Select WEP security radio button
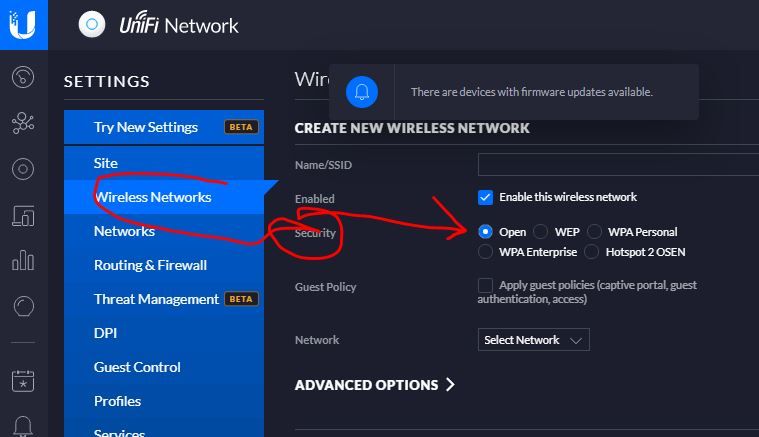Image resolution: width=759 pixels, height=437 pixels. click(541, 232)
